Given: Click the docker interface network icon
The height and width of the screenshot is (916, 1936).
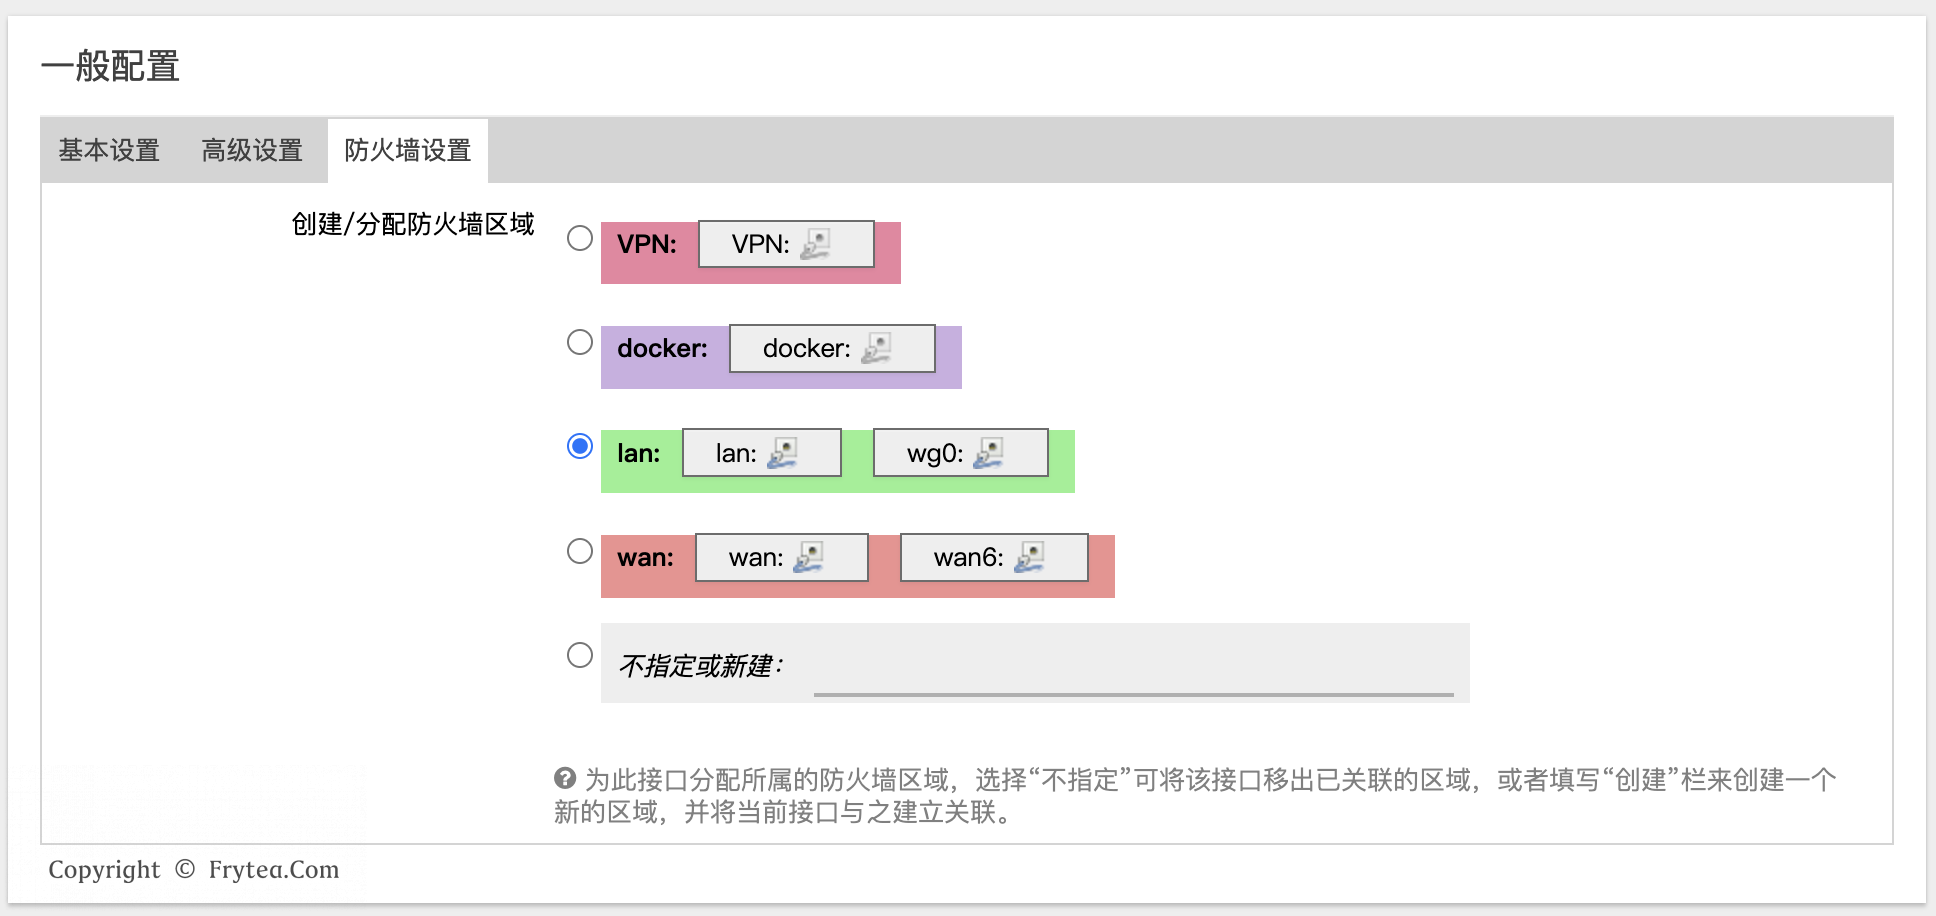Looking at the screenshot, I should pyautogui.click(x=876, y=349).
